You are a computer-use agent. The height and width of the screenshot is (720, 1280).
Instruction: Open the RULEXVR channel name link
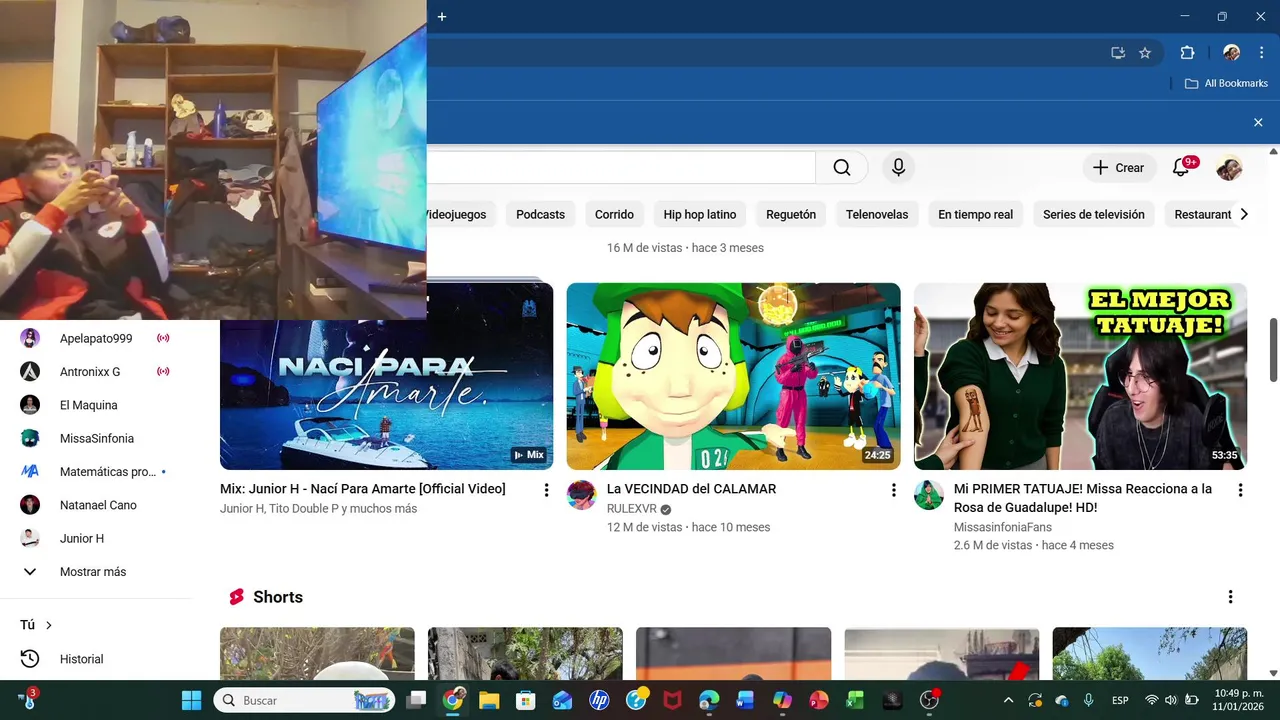coord(632,509)
